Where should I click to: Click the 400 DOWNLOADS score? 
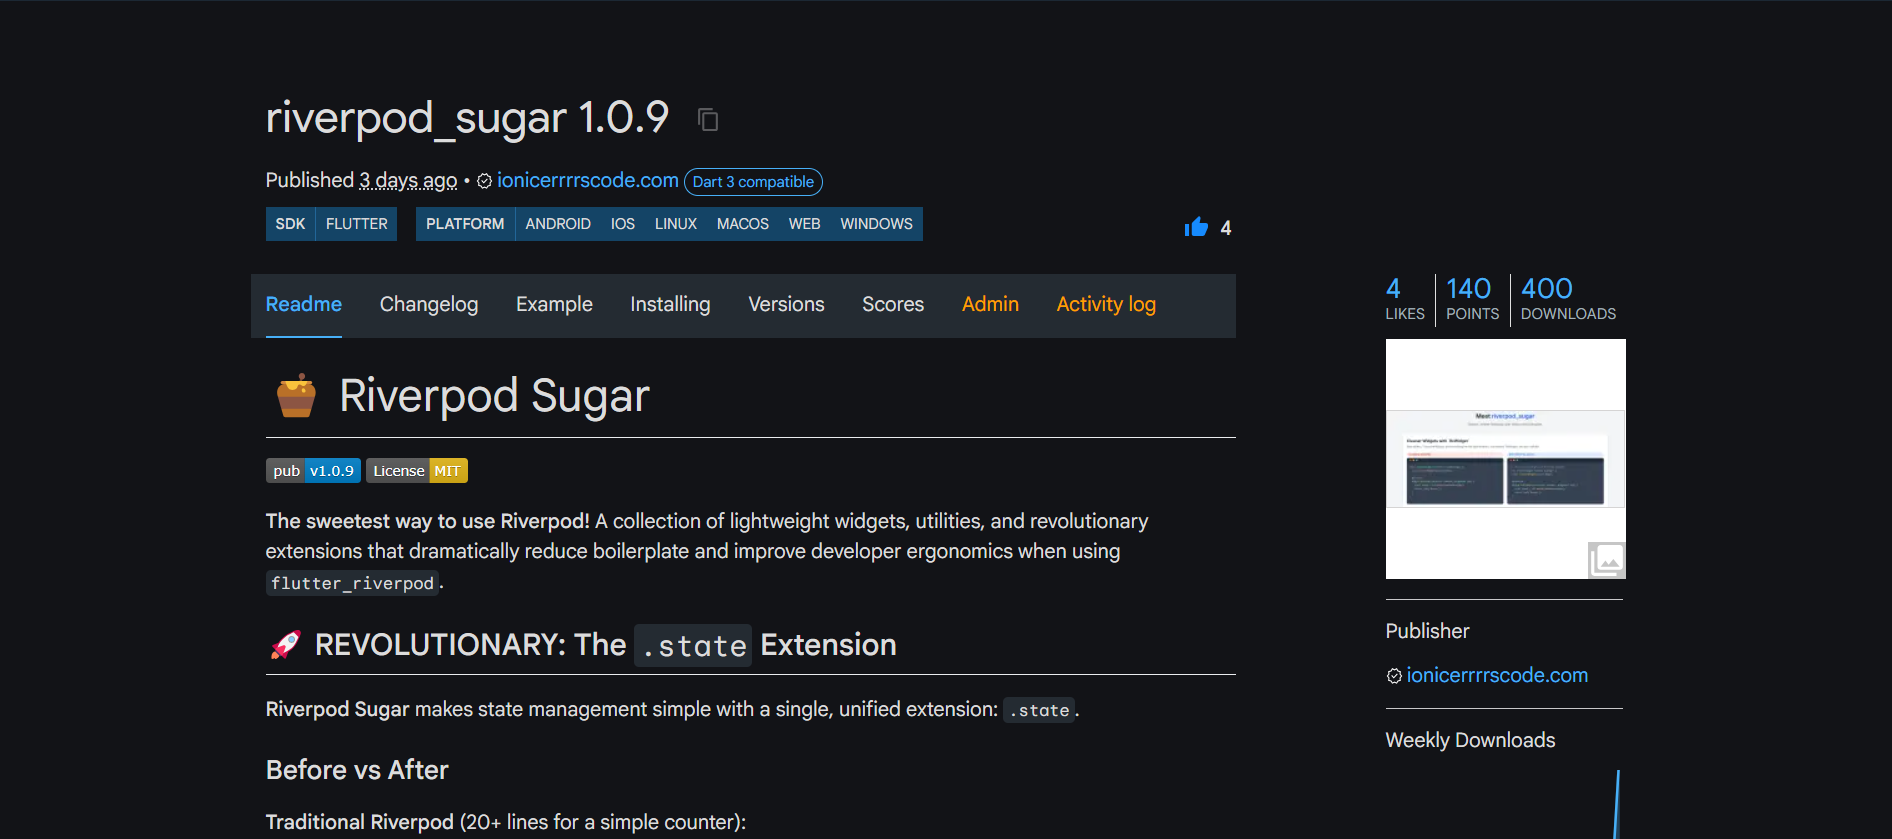[1568, 299]
